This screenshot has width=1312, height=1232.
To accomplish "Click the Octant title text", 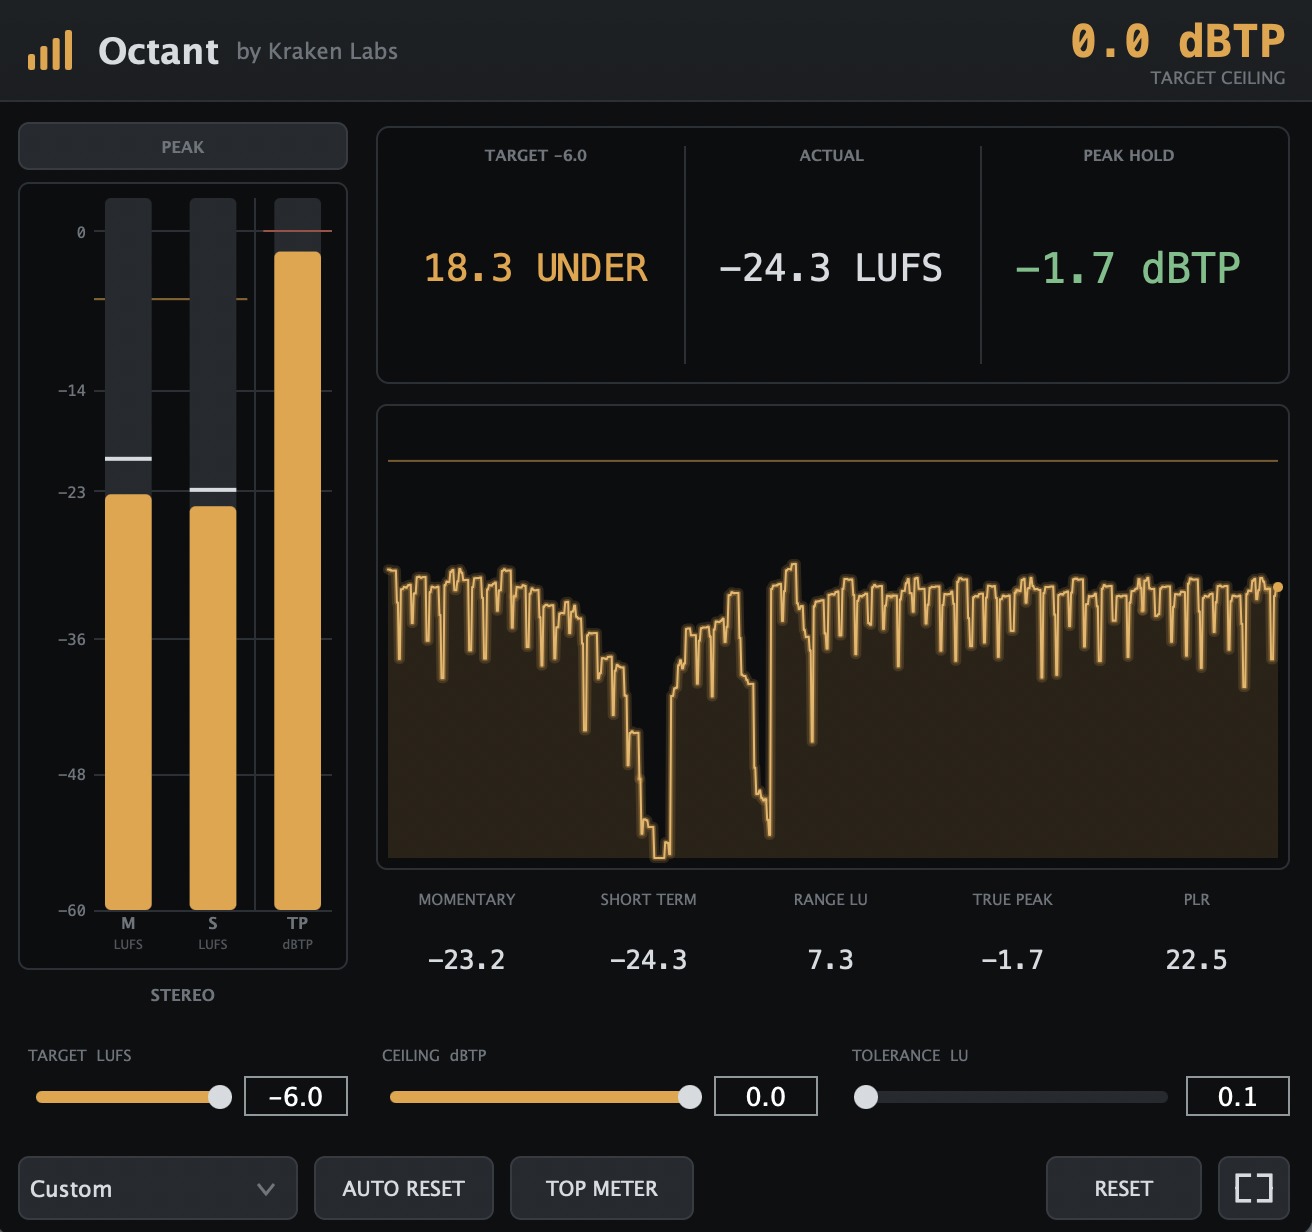I will click(158, 51).
